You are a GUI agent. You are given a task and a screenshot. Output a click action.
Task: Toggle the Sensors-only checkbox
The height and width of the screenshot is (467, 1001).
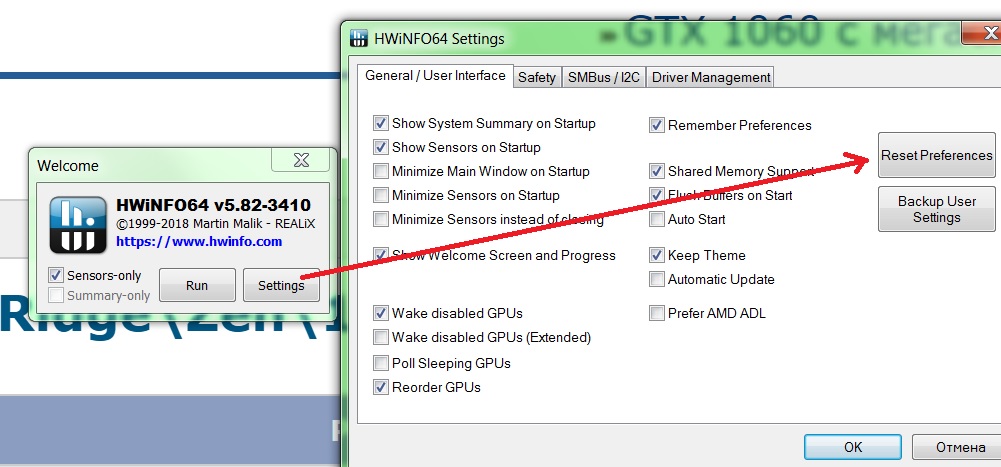point(56,276)
